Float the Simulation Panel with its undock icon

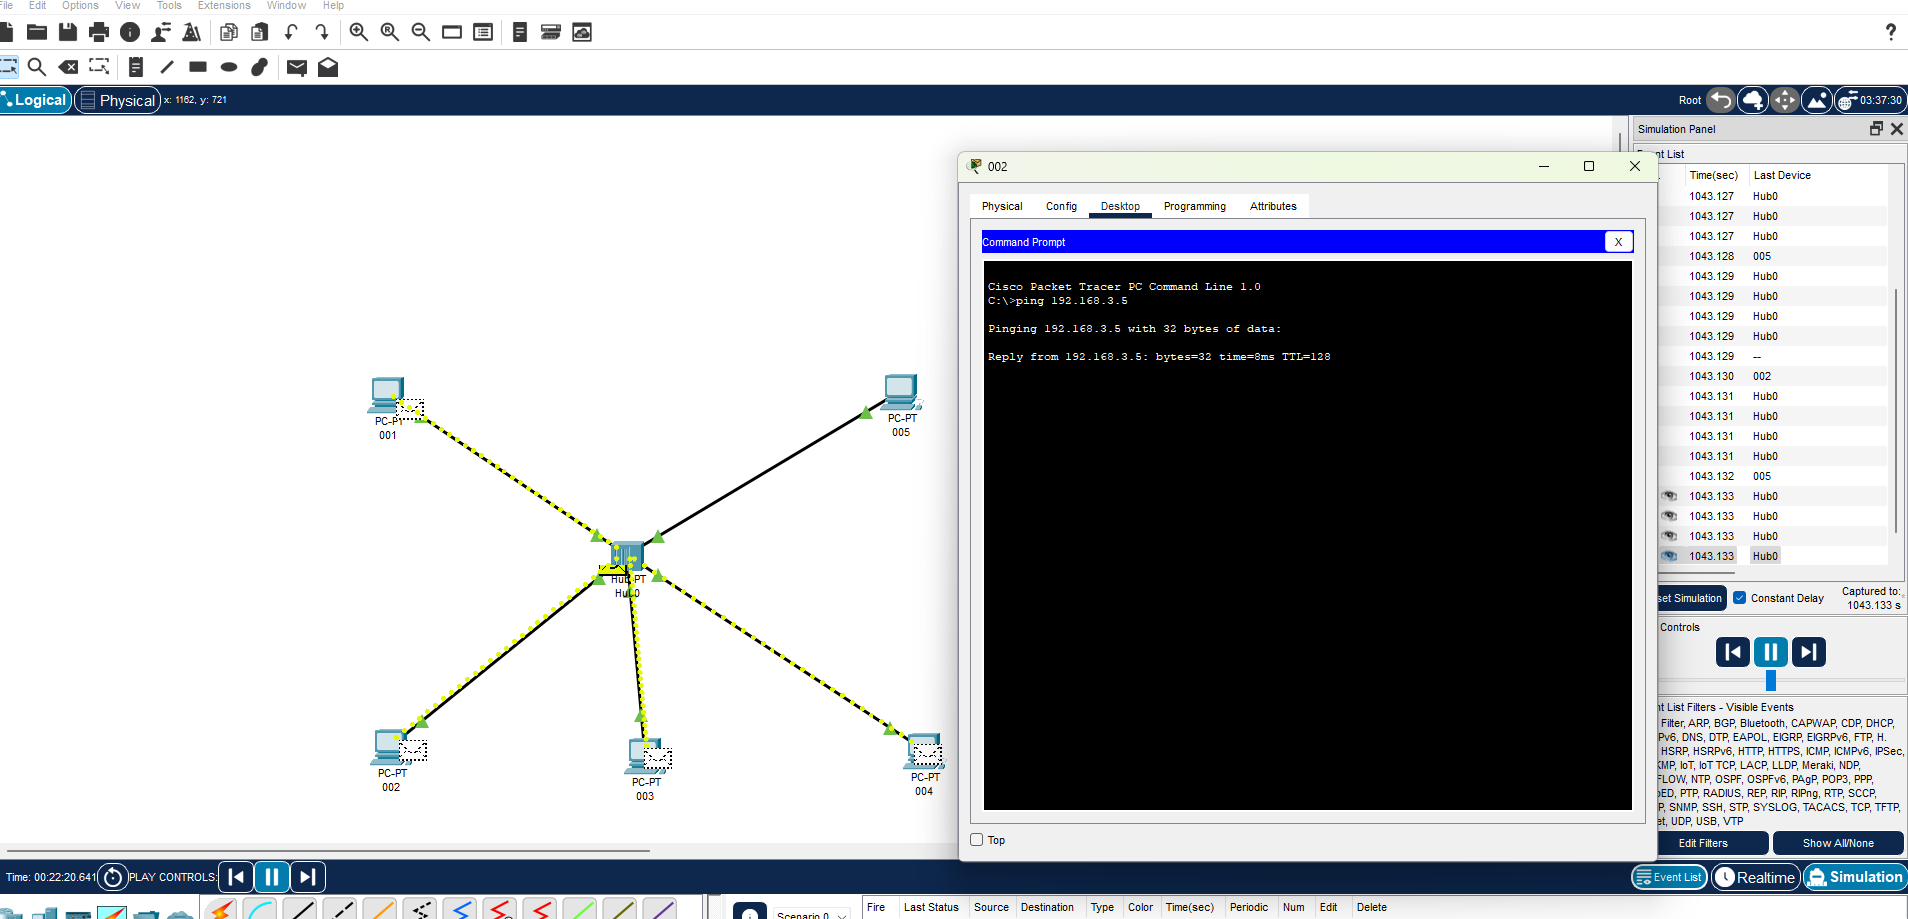point(1876,129)
